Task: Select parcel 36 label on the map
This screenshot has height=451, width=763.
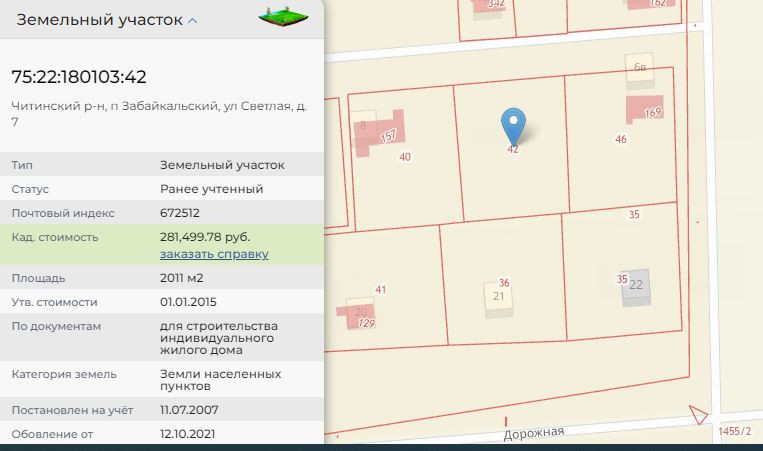Action: tap(504, 283)
